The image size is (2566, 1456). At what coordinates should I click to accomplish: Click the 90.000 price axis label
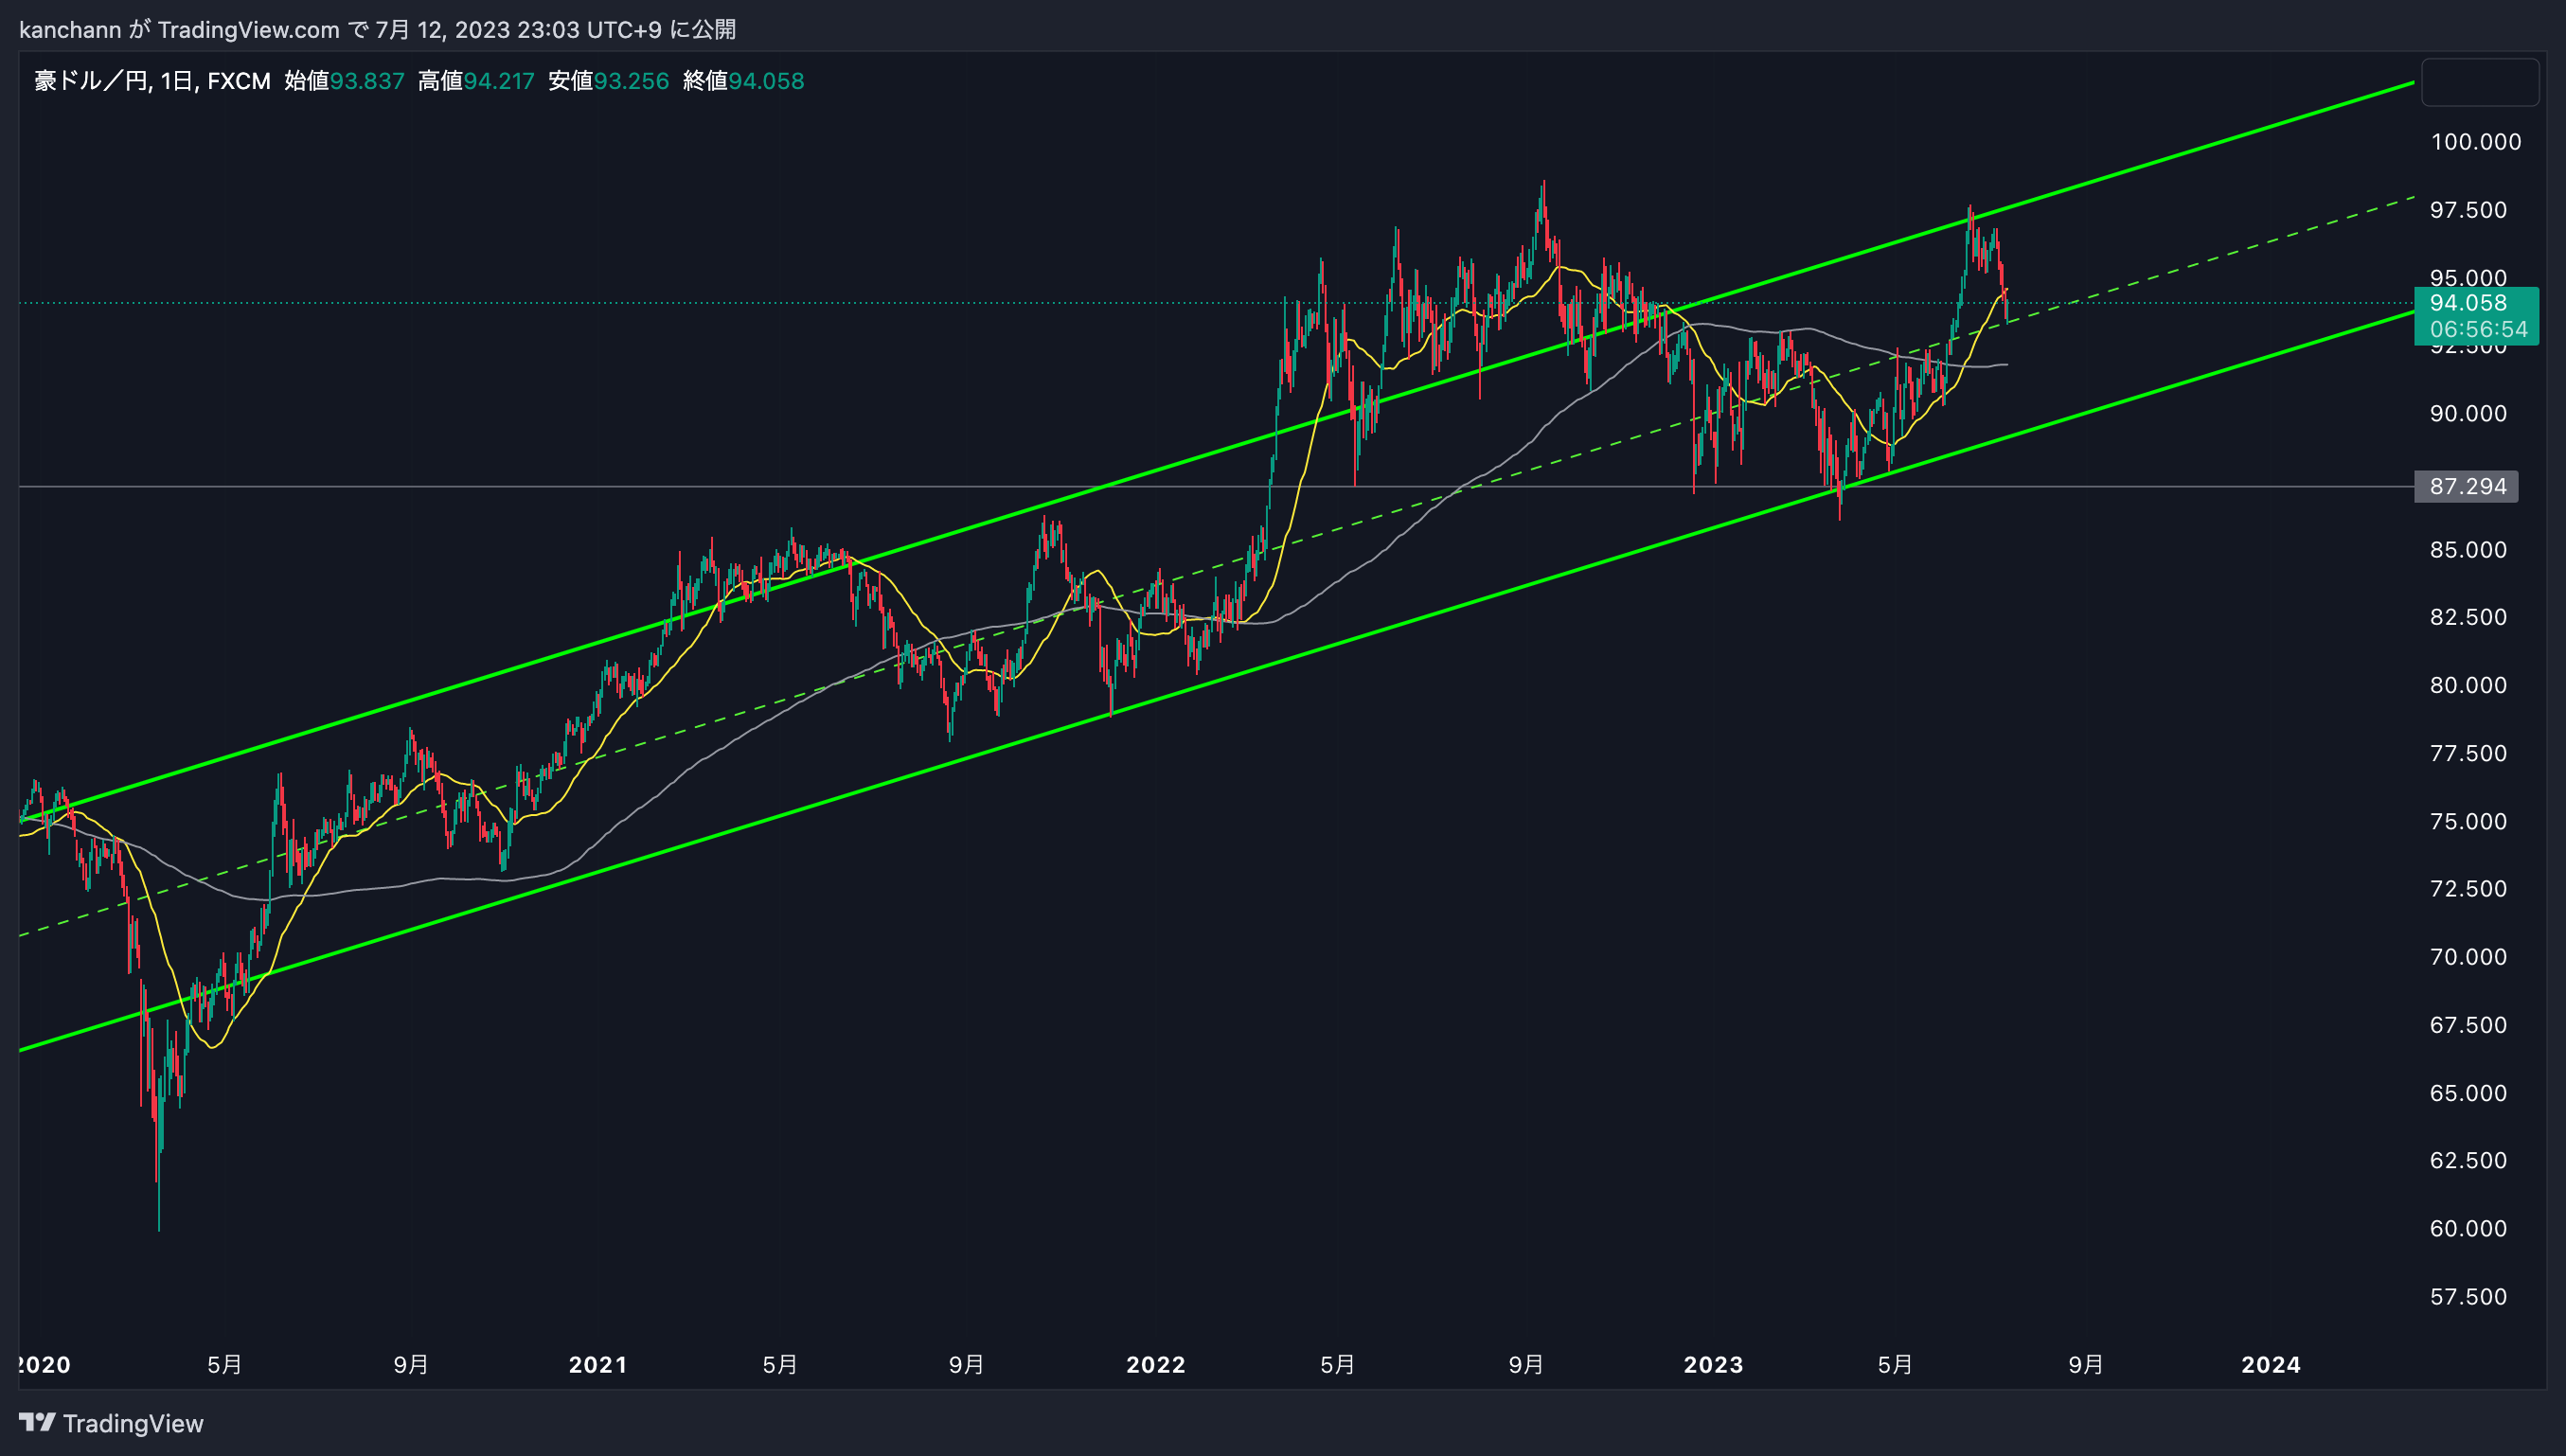[2468, 414]
